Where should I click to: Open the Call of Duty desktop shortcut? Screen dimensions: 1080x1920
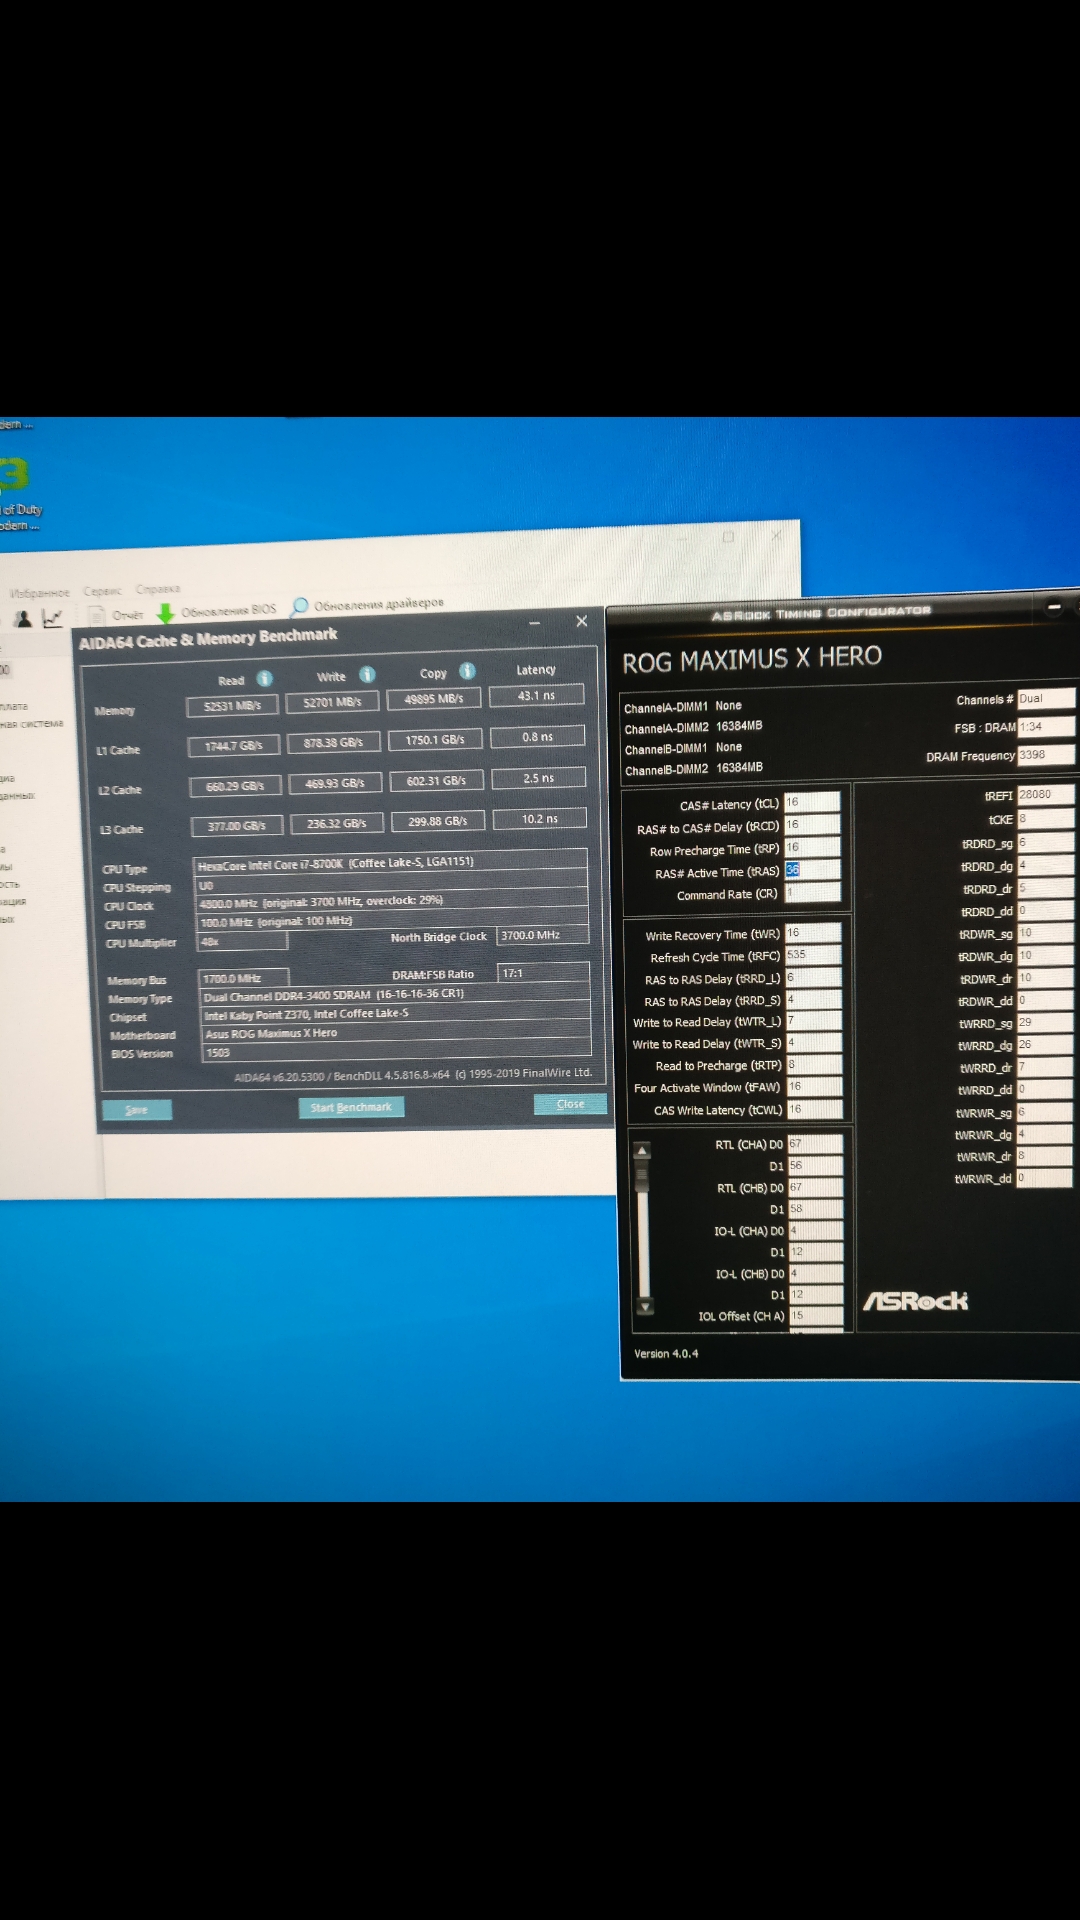(x=18, y=490)
